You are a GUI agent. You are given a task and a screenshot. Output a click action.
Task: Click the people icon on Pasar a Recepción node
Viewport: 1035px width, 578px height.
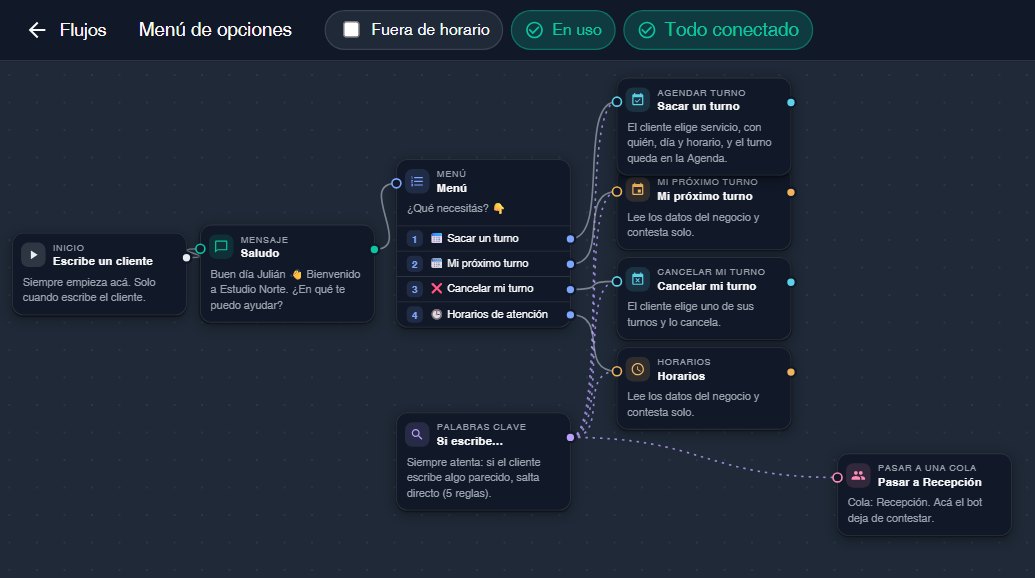pos(858,475)
